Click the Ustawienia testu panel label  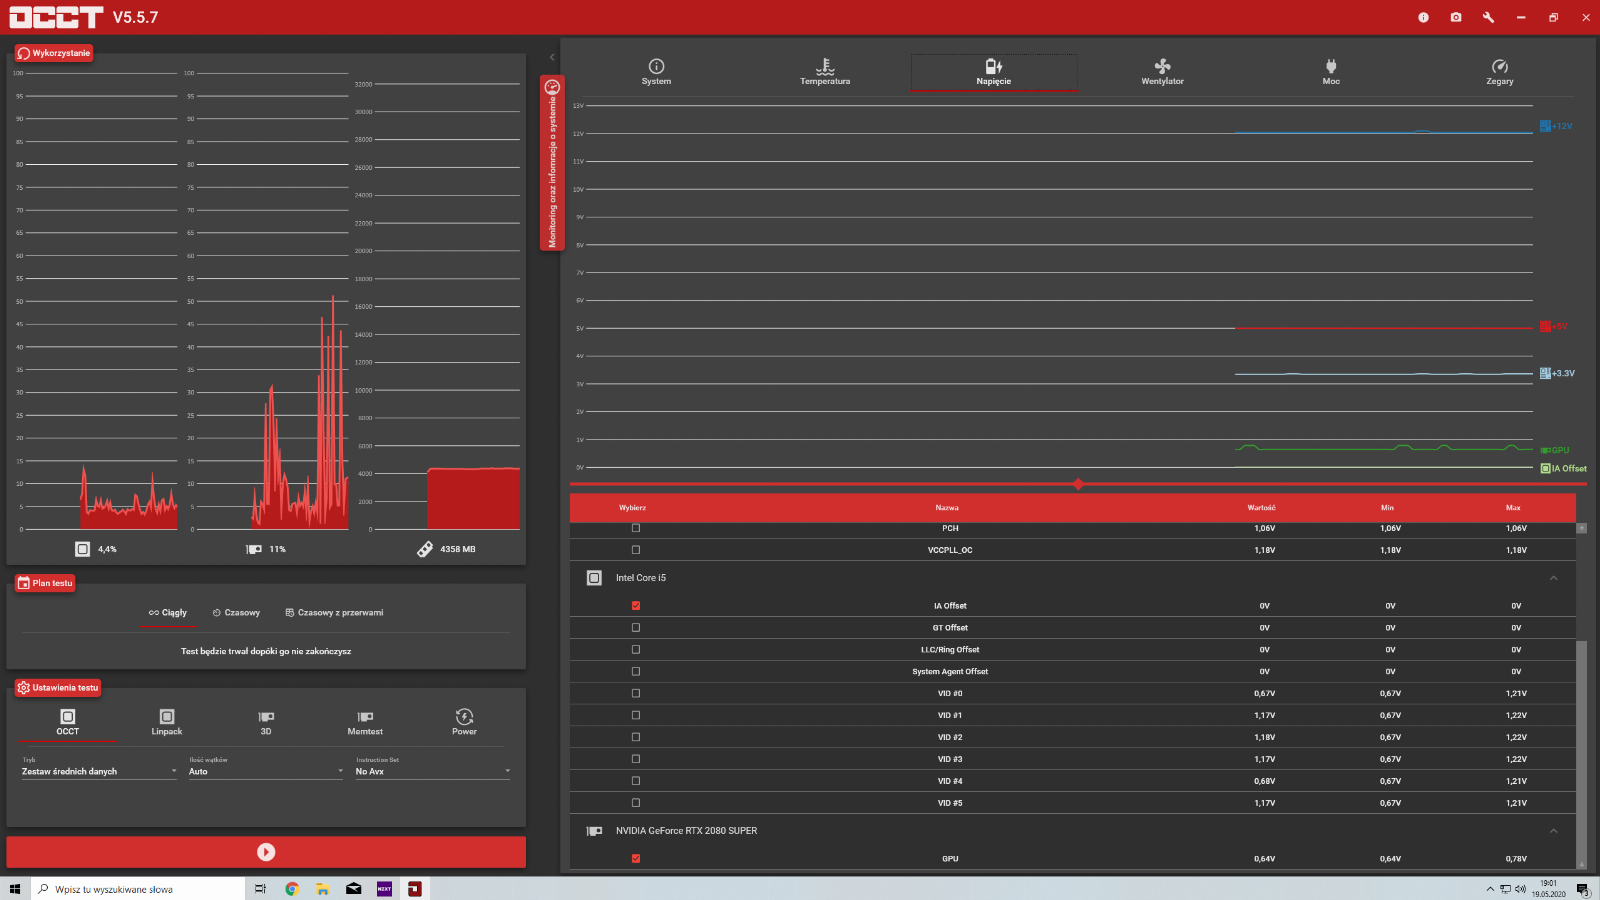pyautogui.click(x=58, y=688)
